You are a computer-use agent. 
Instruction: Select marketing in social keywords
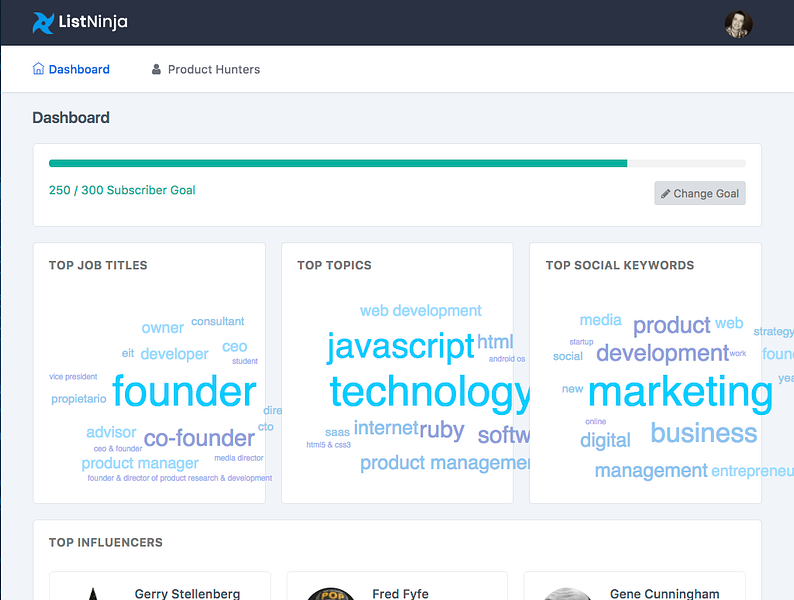point(681,392)
